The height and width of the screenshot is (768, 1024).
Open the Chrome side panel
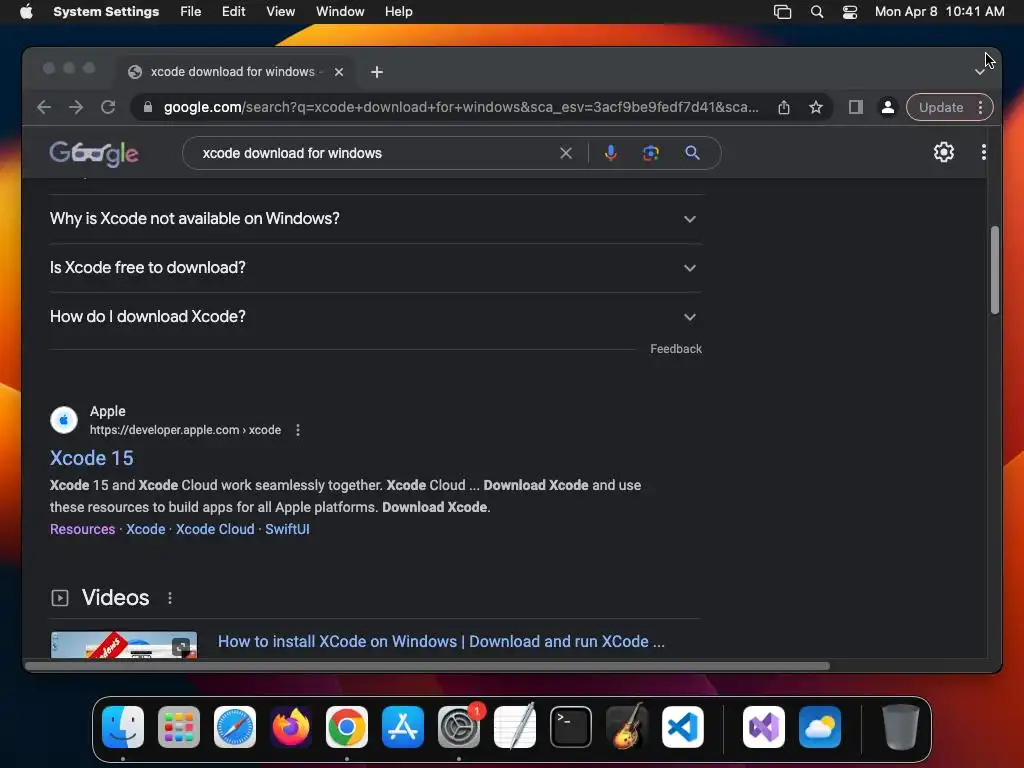click(x=856, y=107)
